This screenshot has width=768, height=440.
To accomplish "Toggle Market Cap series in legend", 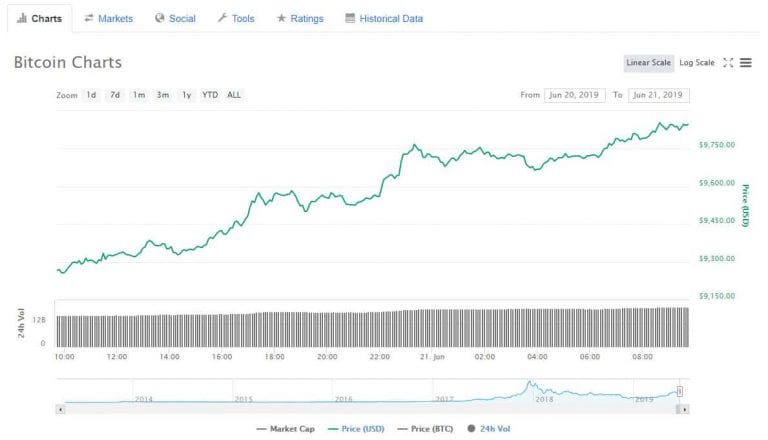I will (286, 429).
